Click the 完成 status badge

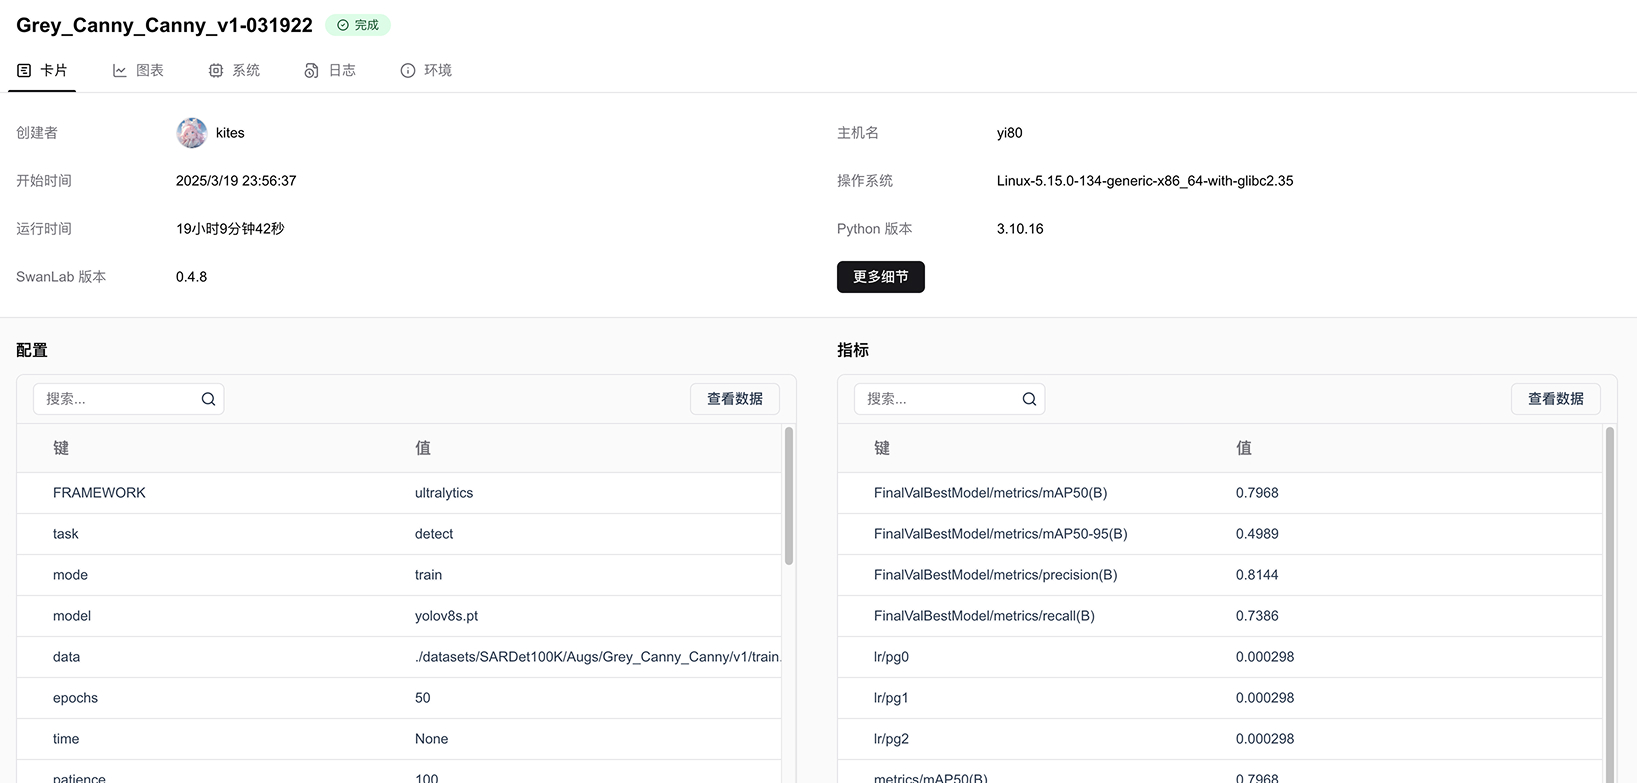point(358,25)
